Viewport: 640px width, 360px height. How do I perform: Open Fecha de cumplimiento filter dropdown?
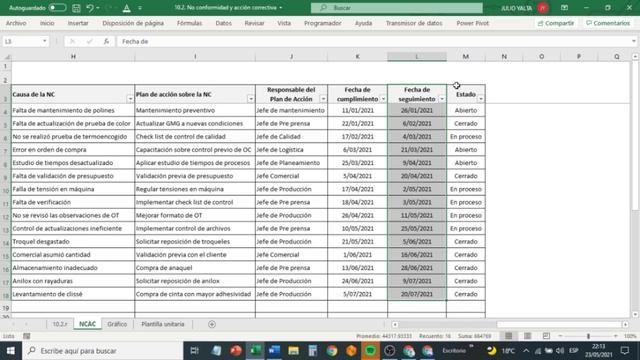[x=383, y=99]
